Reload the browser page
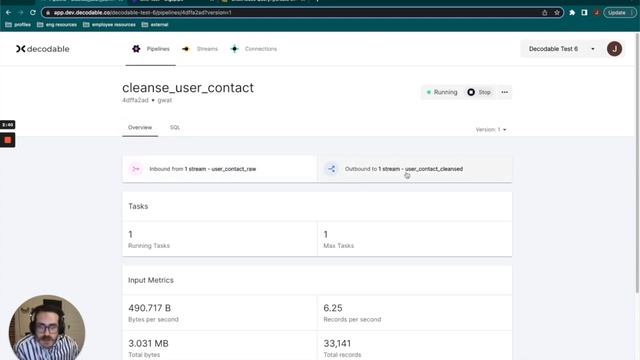Viewport: 640px width, 360px height. [33, 13]
